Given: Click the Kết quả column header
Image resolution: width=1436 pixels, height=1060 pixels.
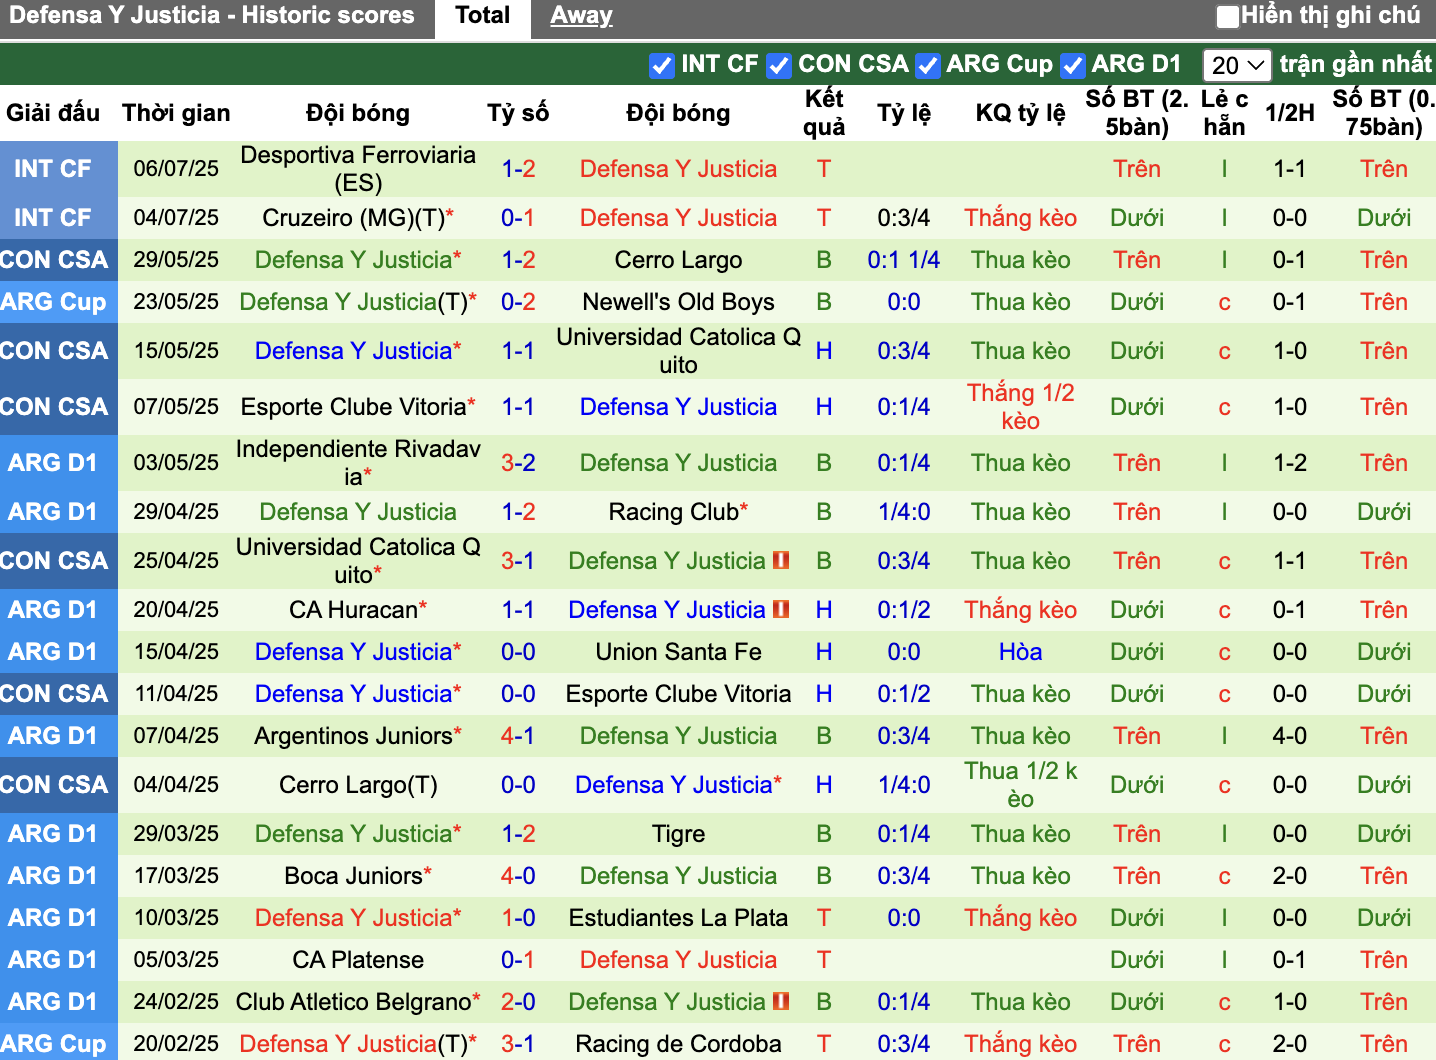Looking at the screenshot, I should pyautogui.click(x=824, y=113).
